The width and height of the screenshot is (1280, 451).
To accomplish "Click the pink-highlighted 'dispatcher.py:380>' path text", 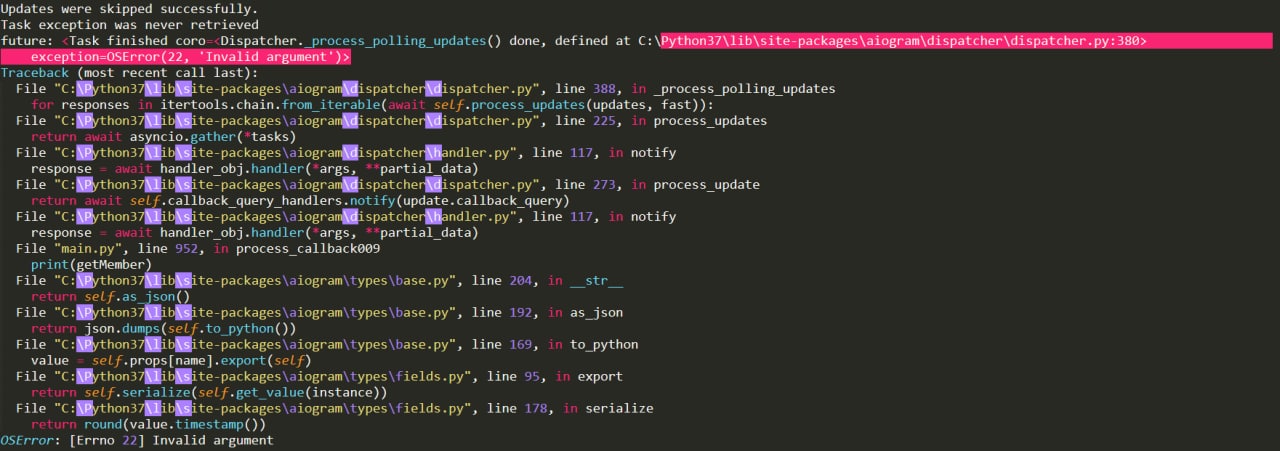I will (1077, 40).
